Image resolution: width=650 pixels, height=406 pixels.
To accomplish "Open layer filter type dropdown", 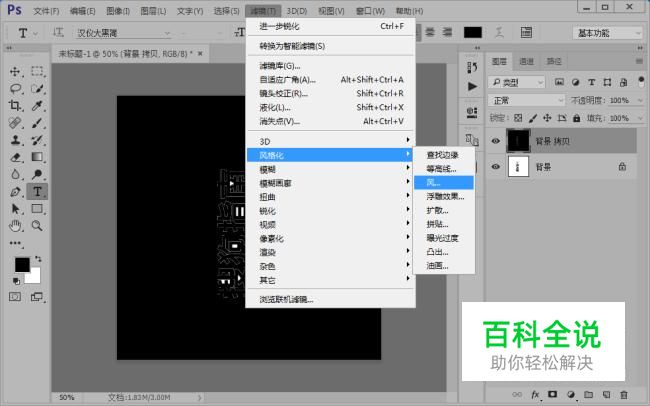I will (516, 83).
